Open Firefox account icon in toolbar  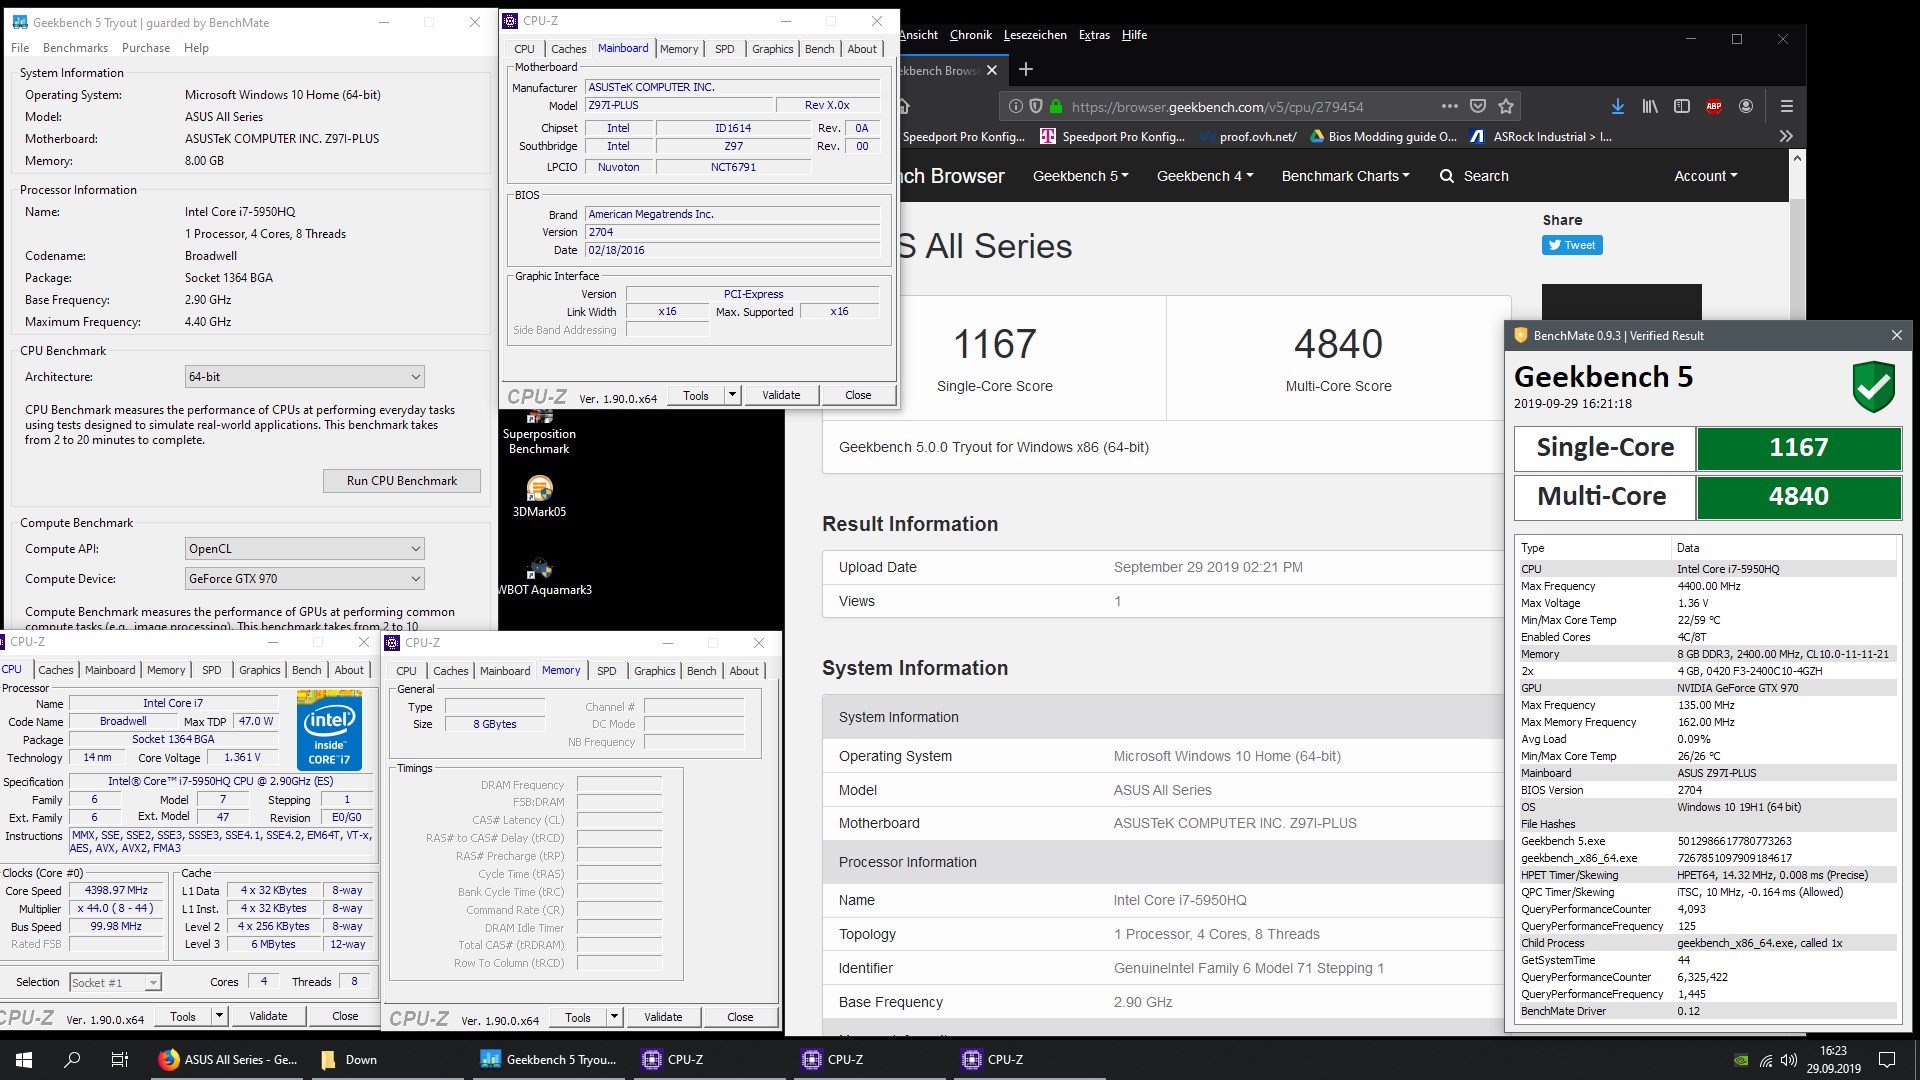1746,106
